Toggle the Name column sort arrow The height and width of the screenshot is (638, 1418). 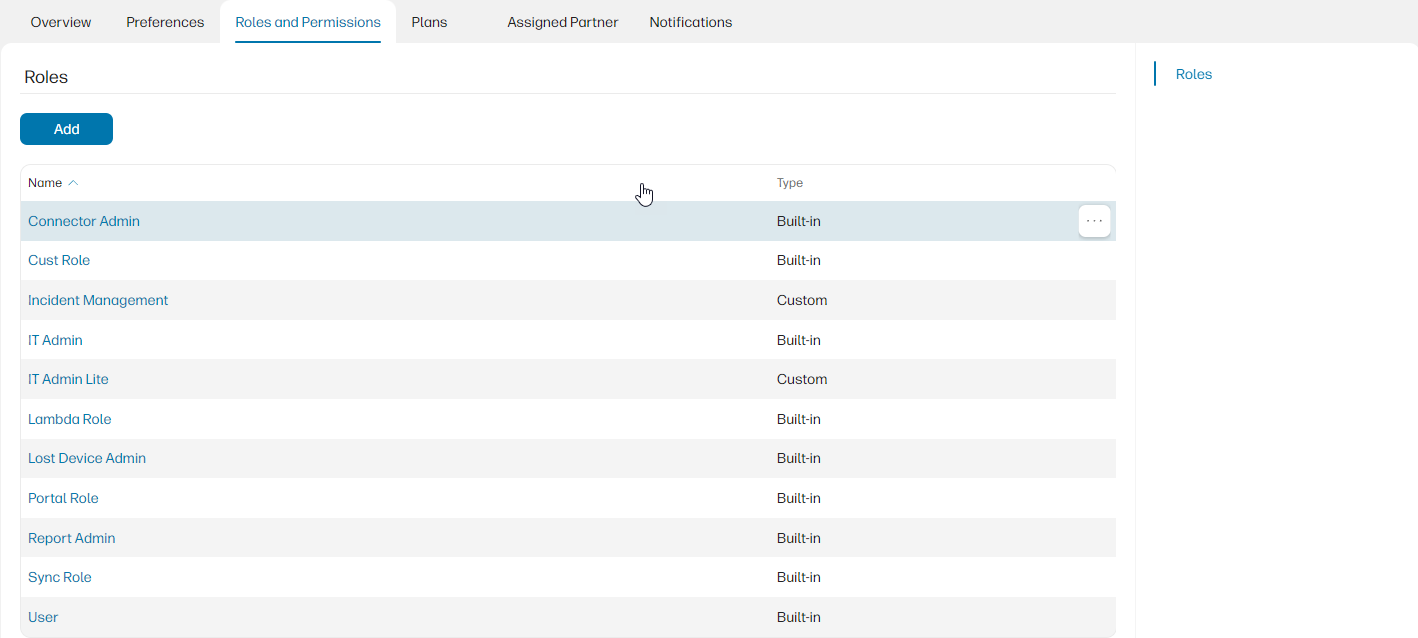(73, 183)
